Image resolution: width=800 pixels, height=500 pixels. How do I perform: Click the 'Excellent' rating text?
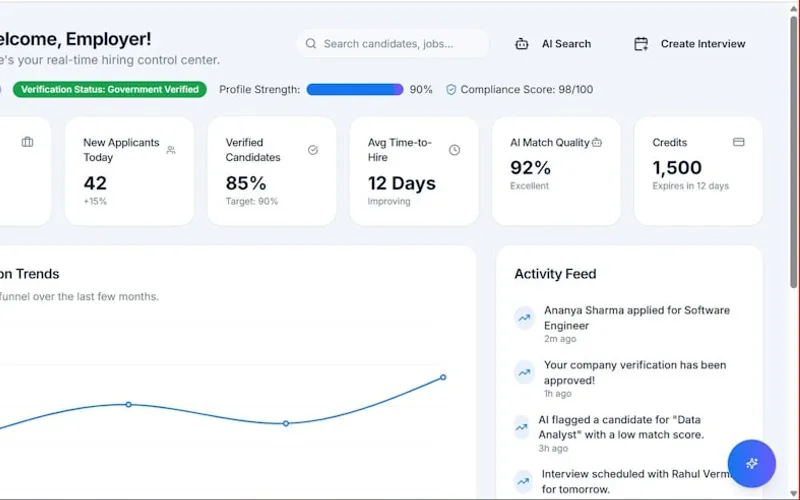point(529,186)
